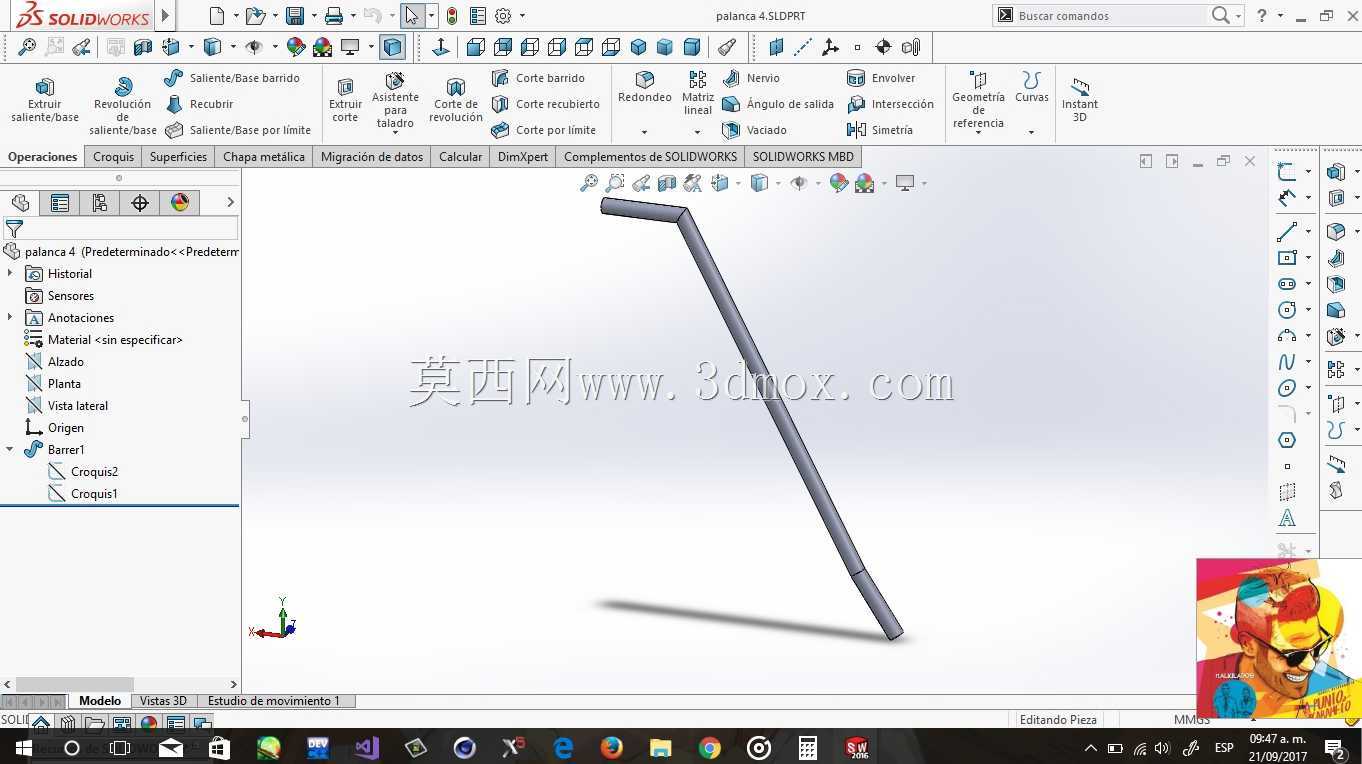Select the Nervio rib tool
The image size is (1362, 764).
click(751, 78)
